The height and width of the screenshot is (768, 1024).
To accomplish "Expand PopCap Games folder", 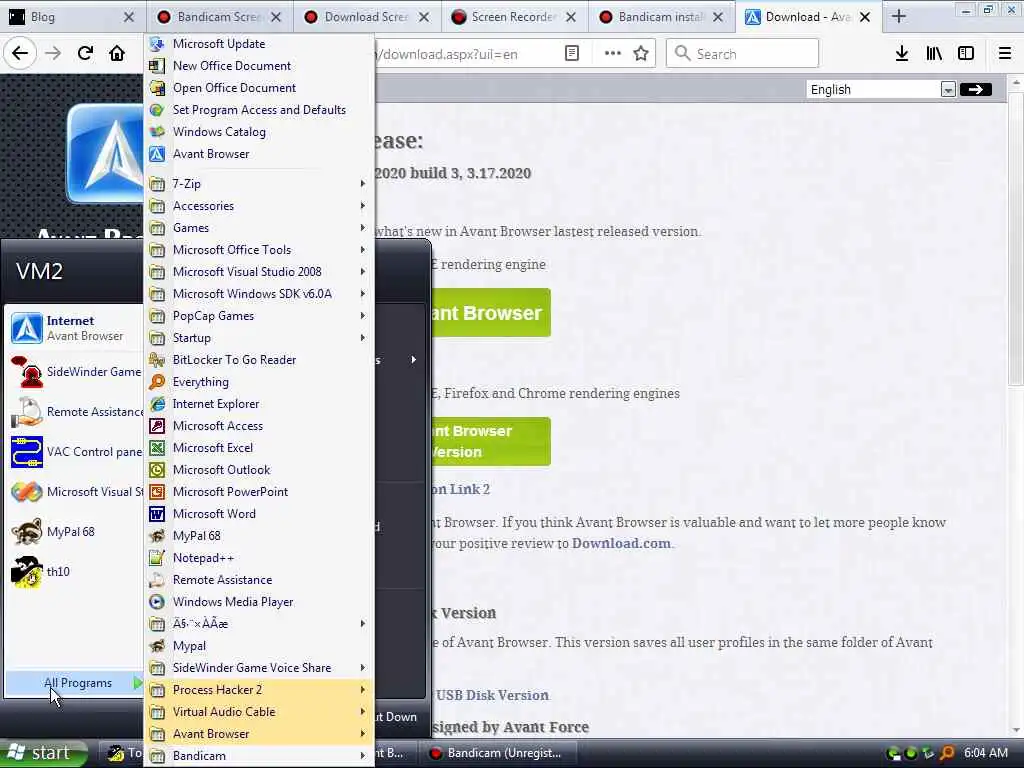I will pos(259,316).
